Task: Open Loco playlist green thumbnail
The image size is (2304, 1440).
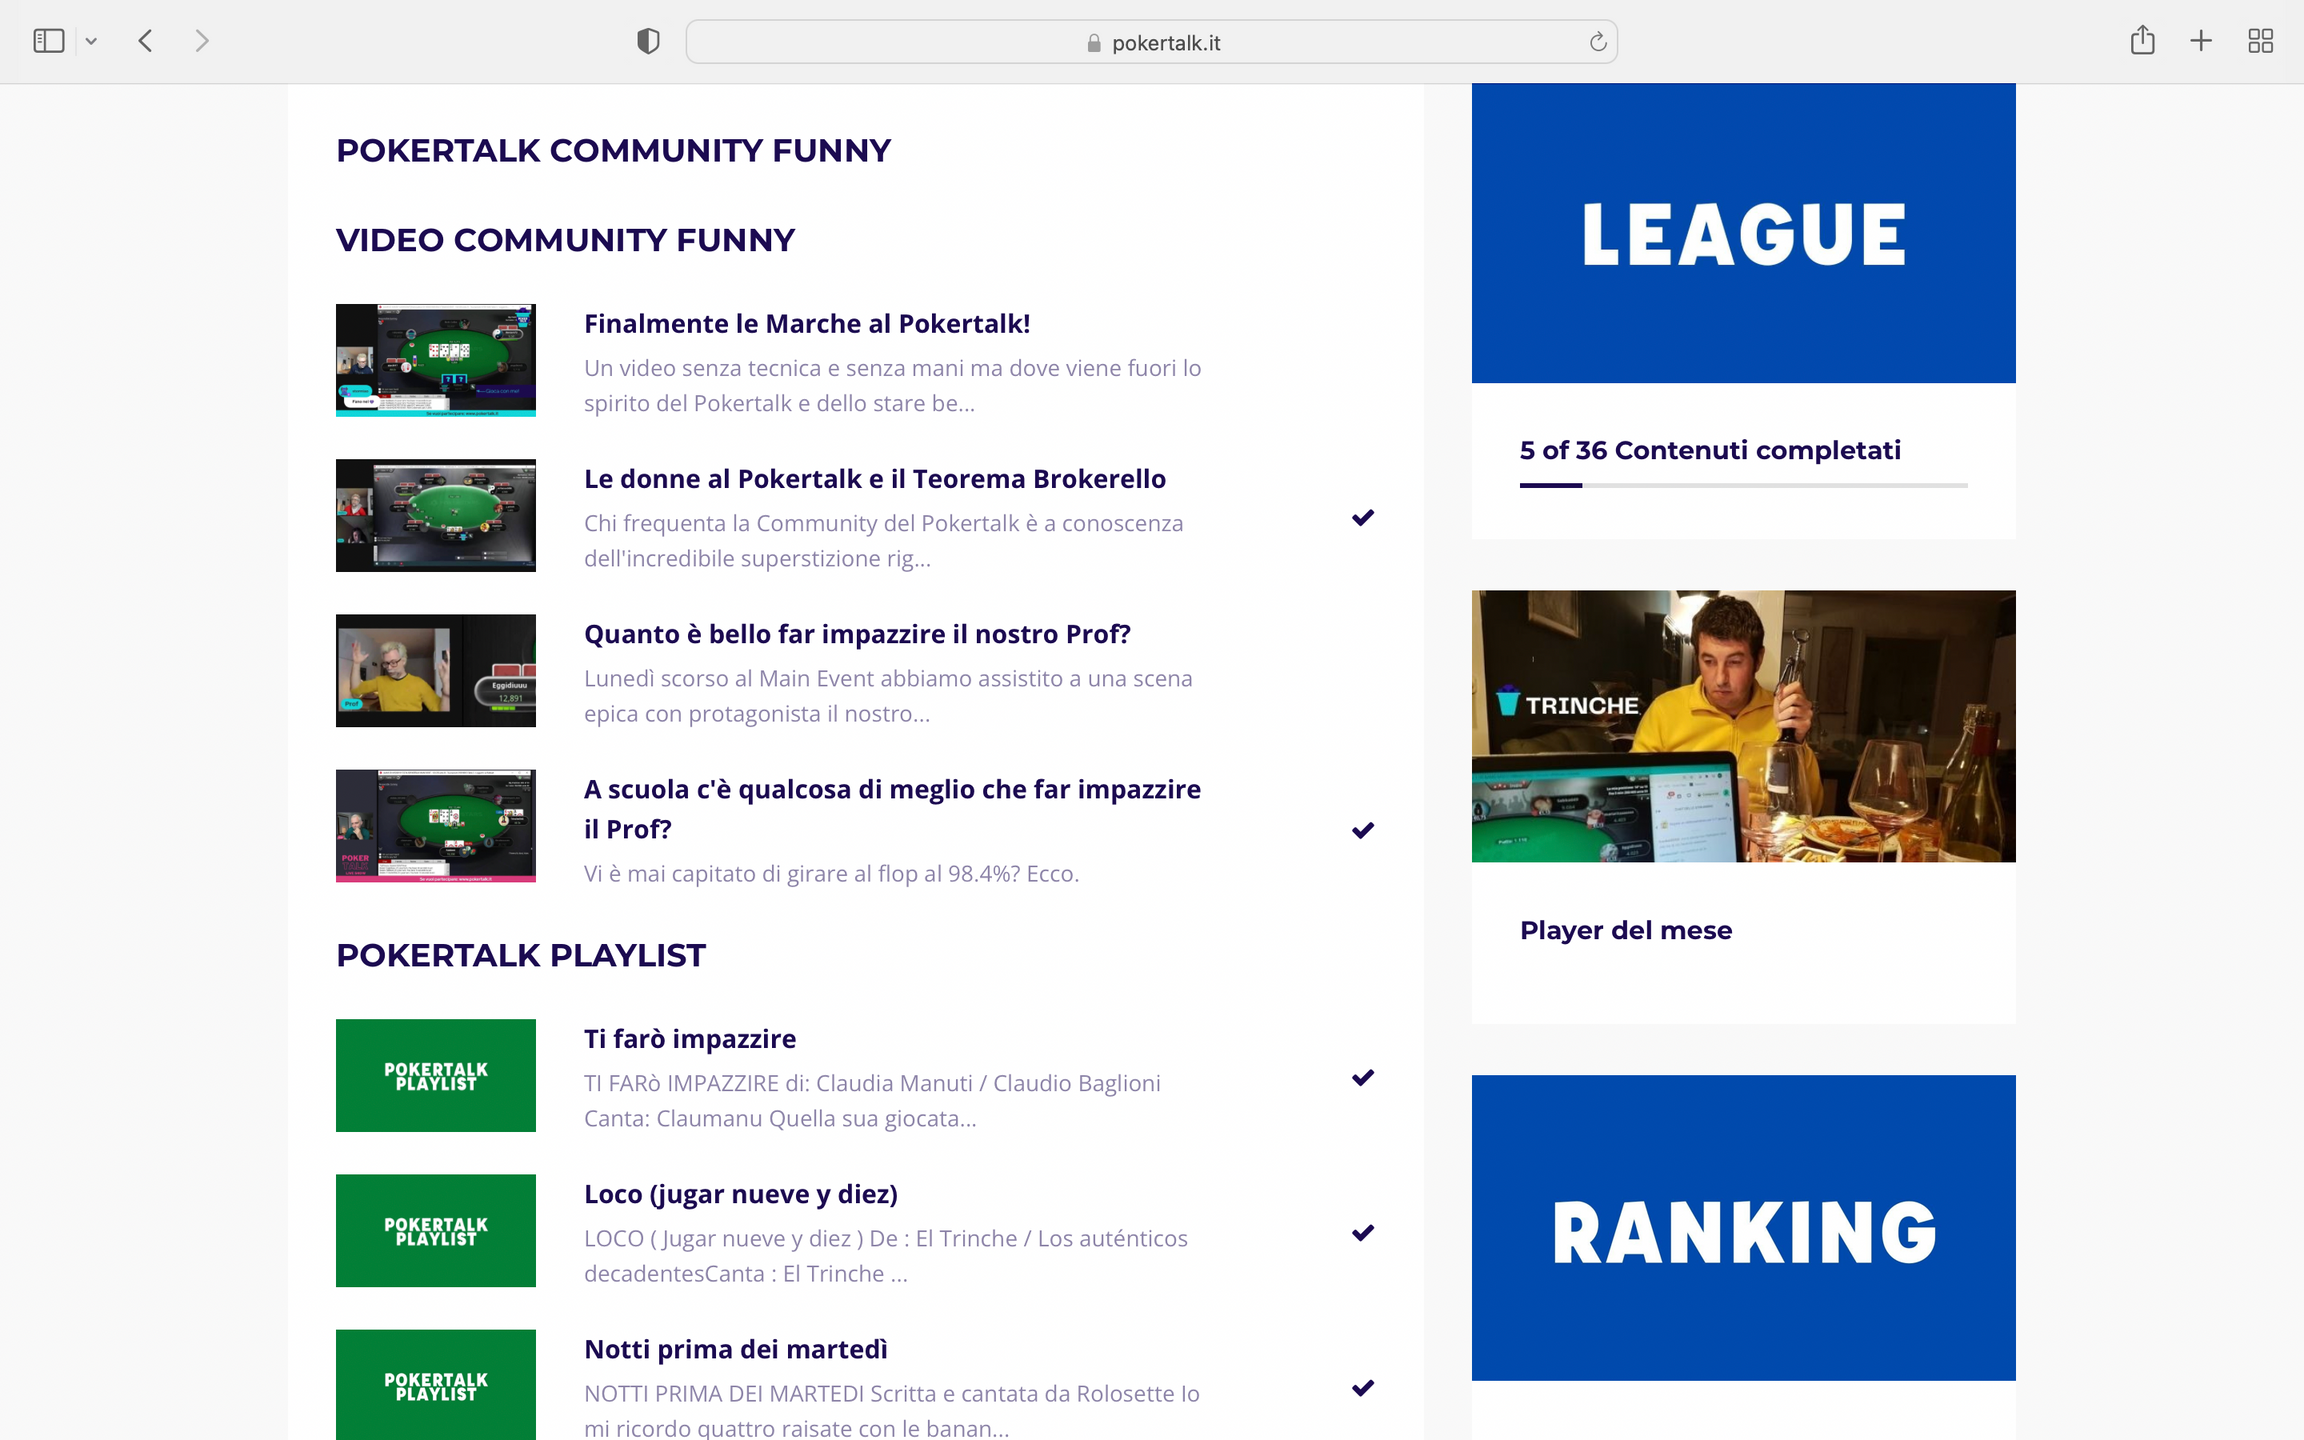Action: point(436,1230)
